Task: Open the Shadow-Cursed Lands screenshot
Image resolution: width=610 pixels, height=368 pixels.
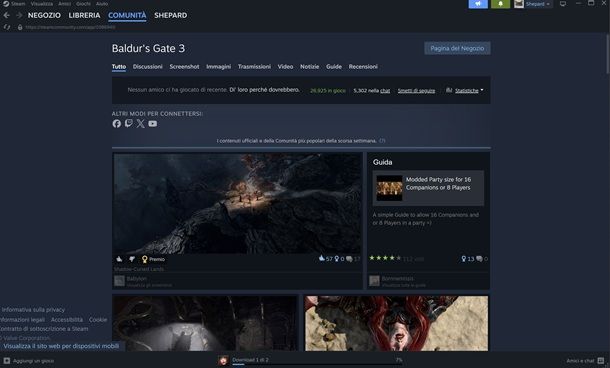Action: [x=237, y=203]
